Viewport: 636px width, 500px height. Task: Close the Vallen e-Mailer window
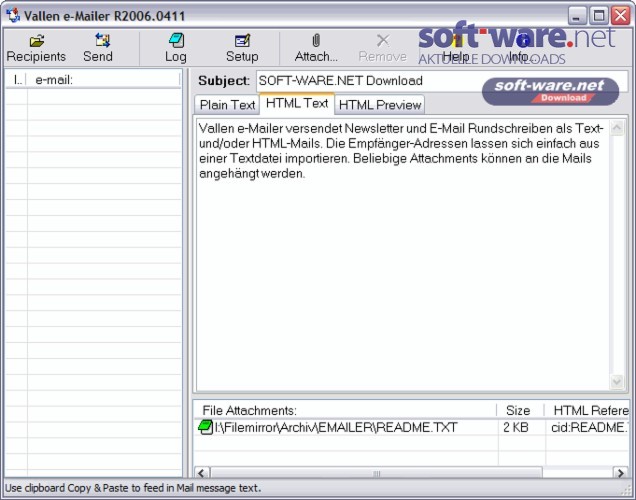coord(621,16)
